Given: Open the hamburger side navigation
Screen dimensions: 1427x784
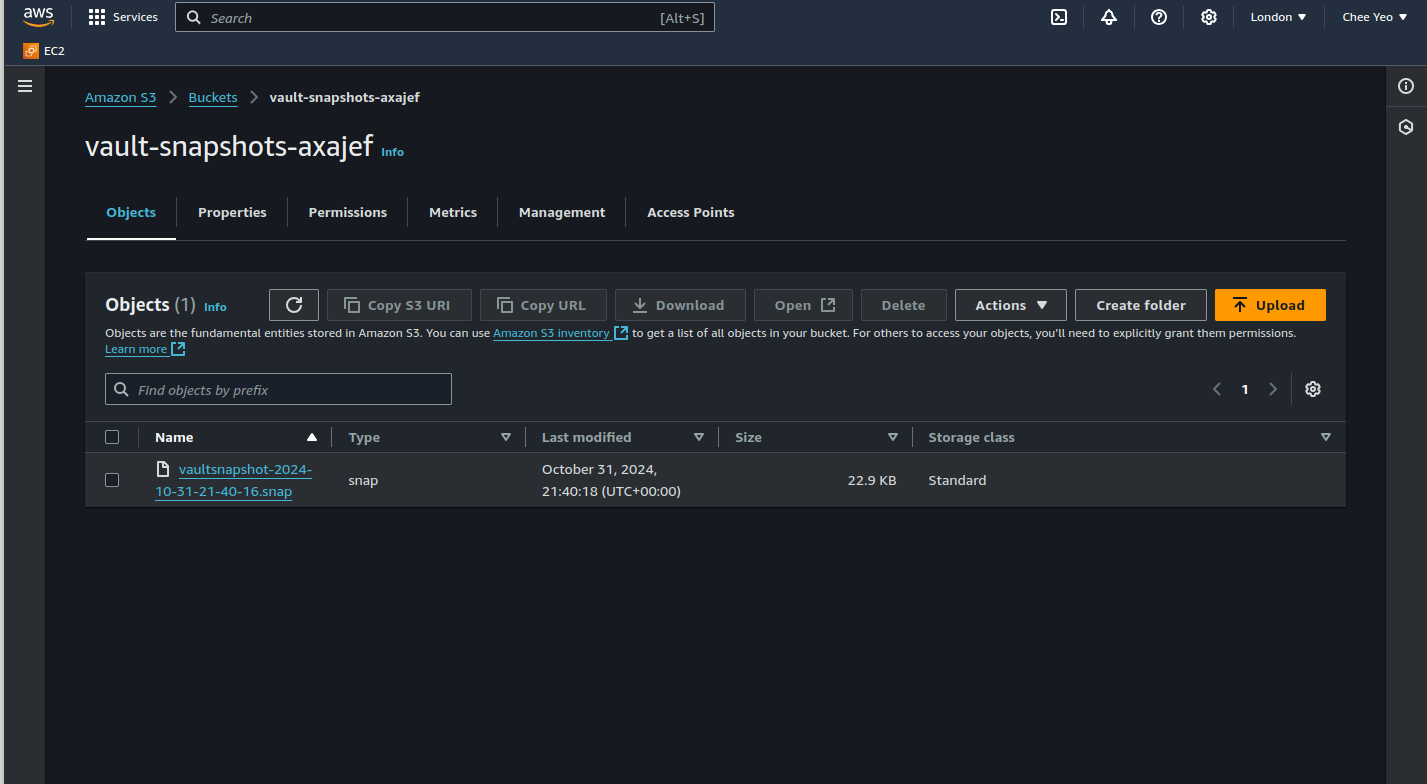Looking at the screenshot, I should click(x=25, y=86).
